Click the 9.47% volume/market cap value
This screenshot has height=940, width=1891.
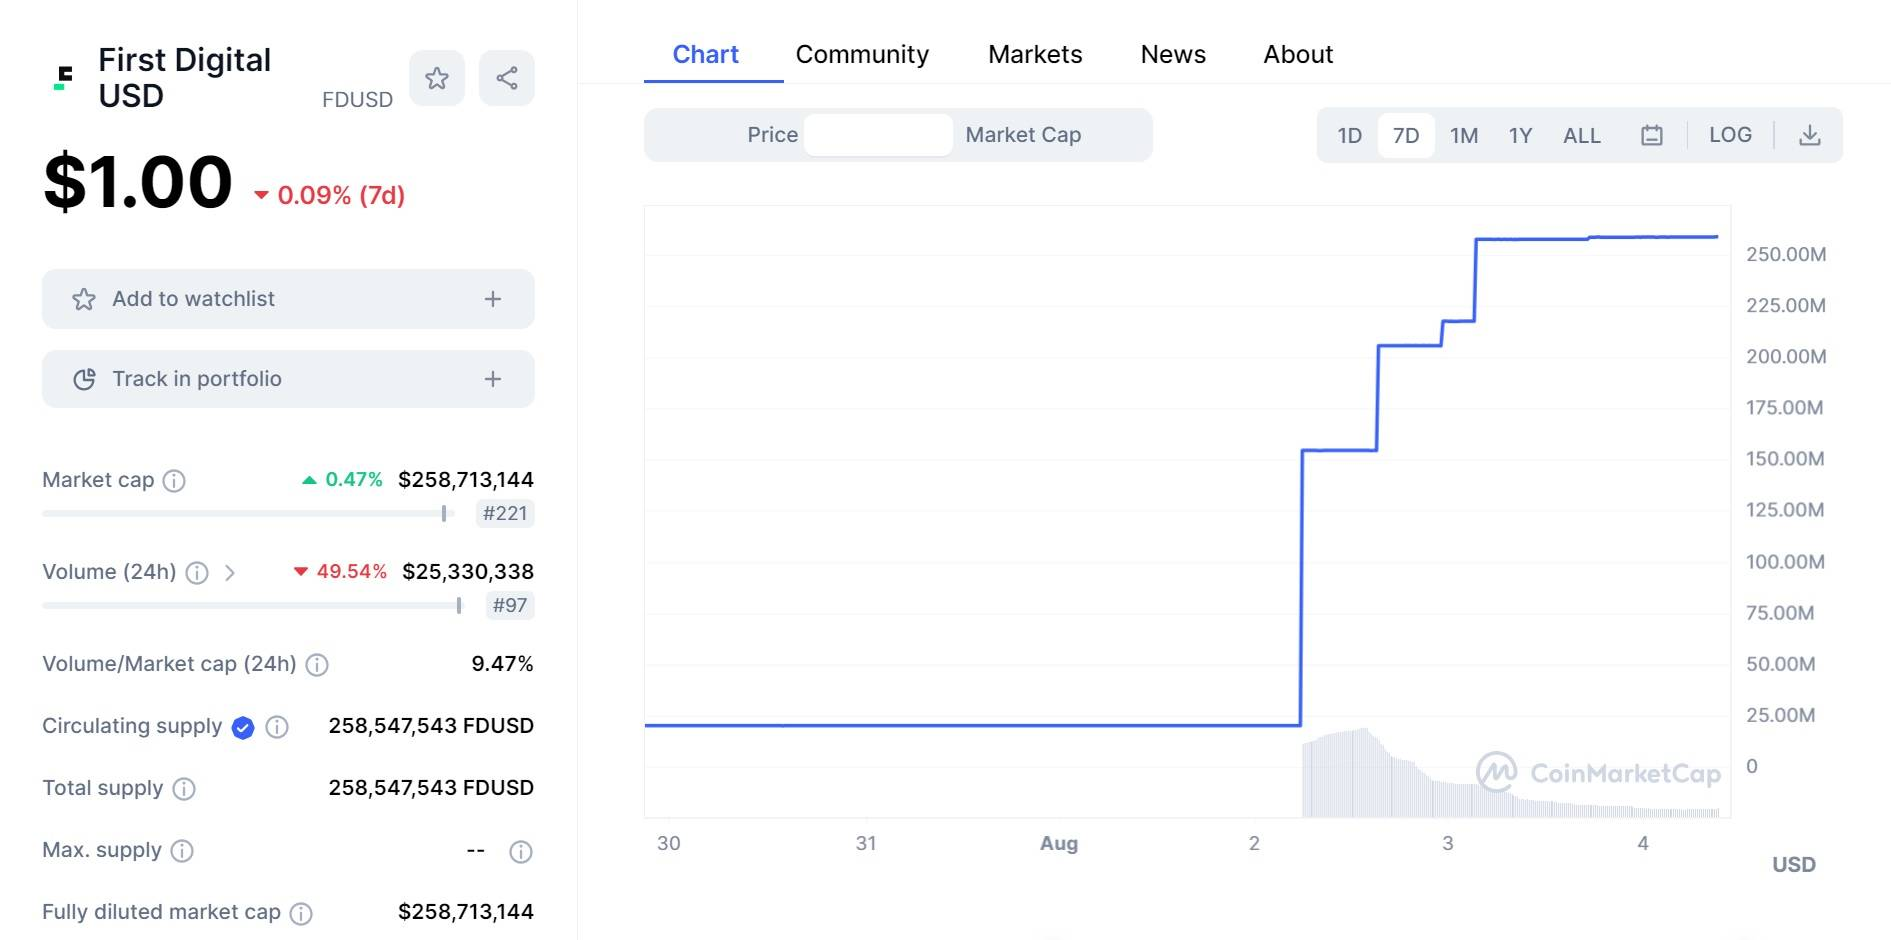click(502, 664)
